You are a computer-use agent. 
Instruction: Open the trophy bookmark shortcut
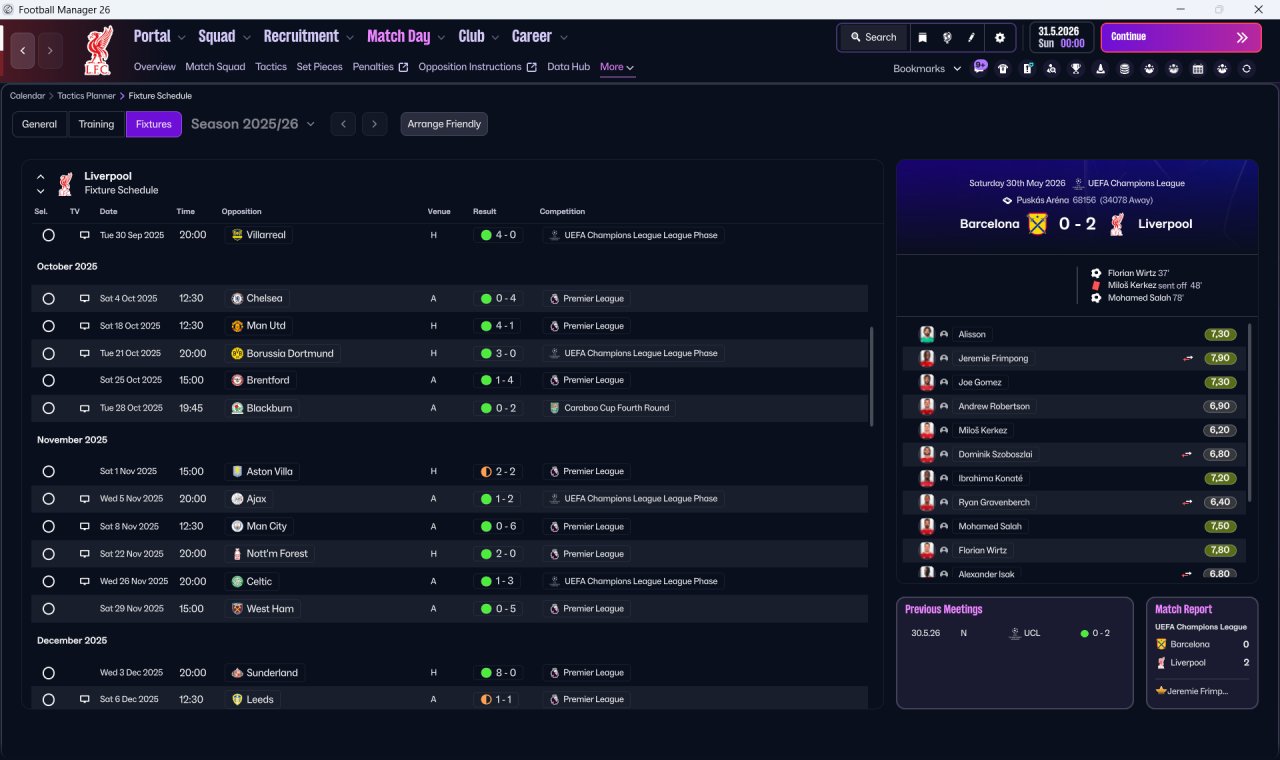click(1076, 68)
